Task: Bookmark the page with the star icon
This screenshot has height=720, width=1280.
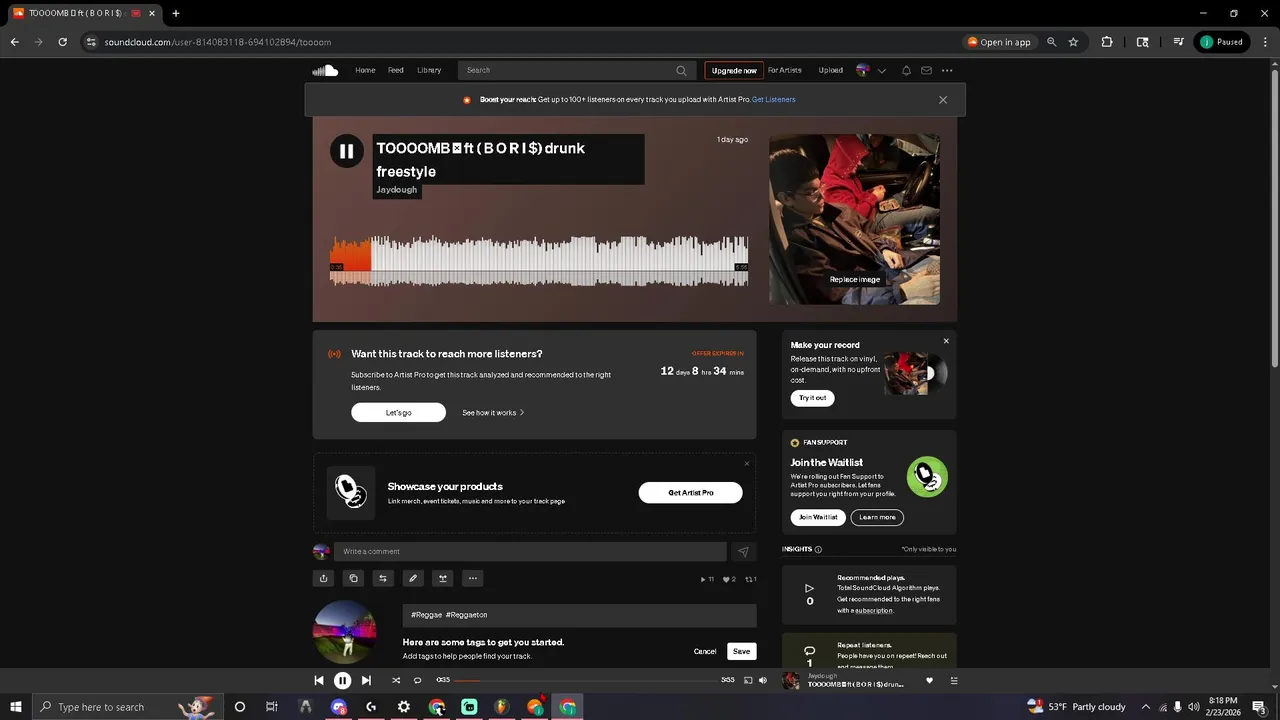Action: click(1073, 42)
